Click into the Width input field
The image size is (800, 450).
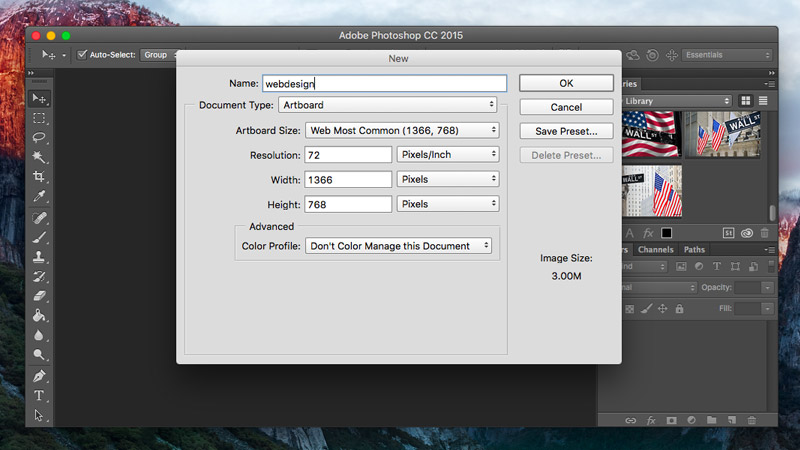click(x=348, y=179)
